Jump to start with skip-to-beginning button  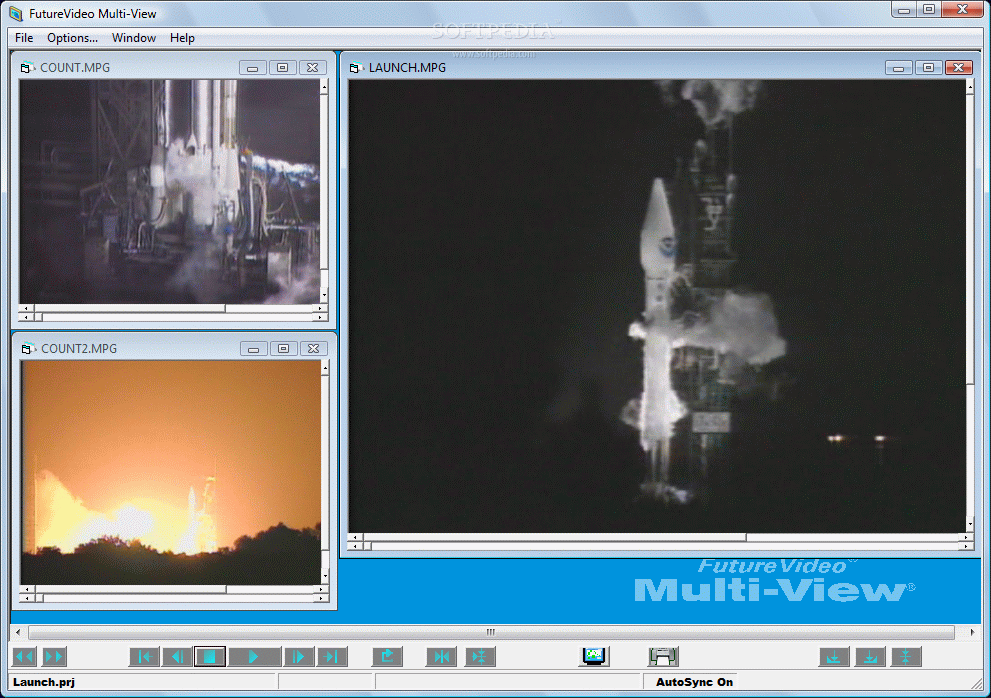coord(144,657)
